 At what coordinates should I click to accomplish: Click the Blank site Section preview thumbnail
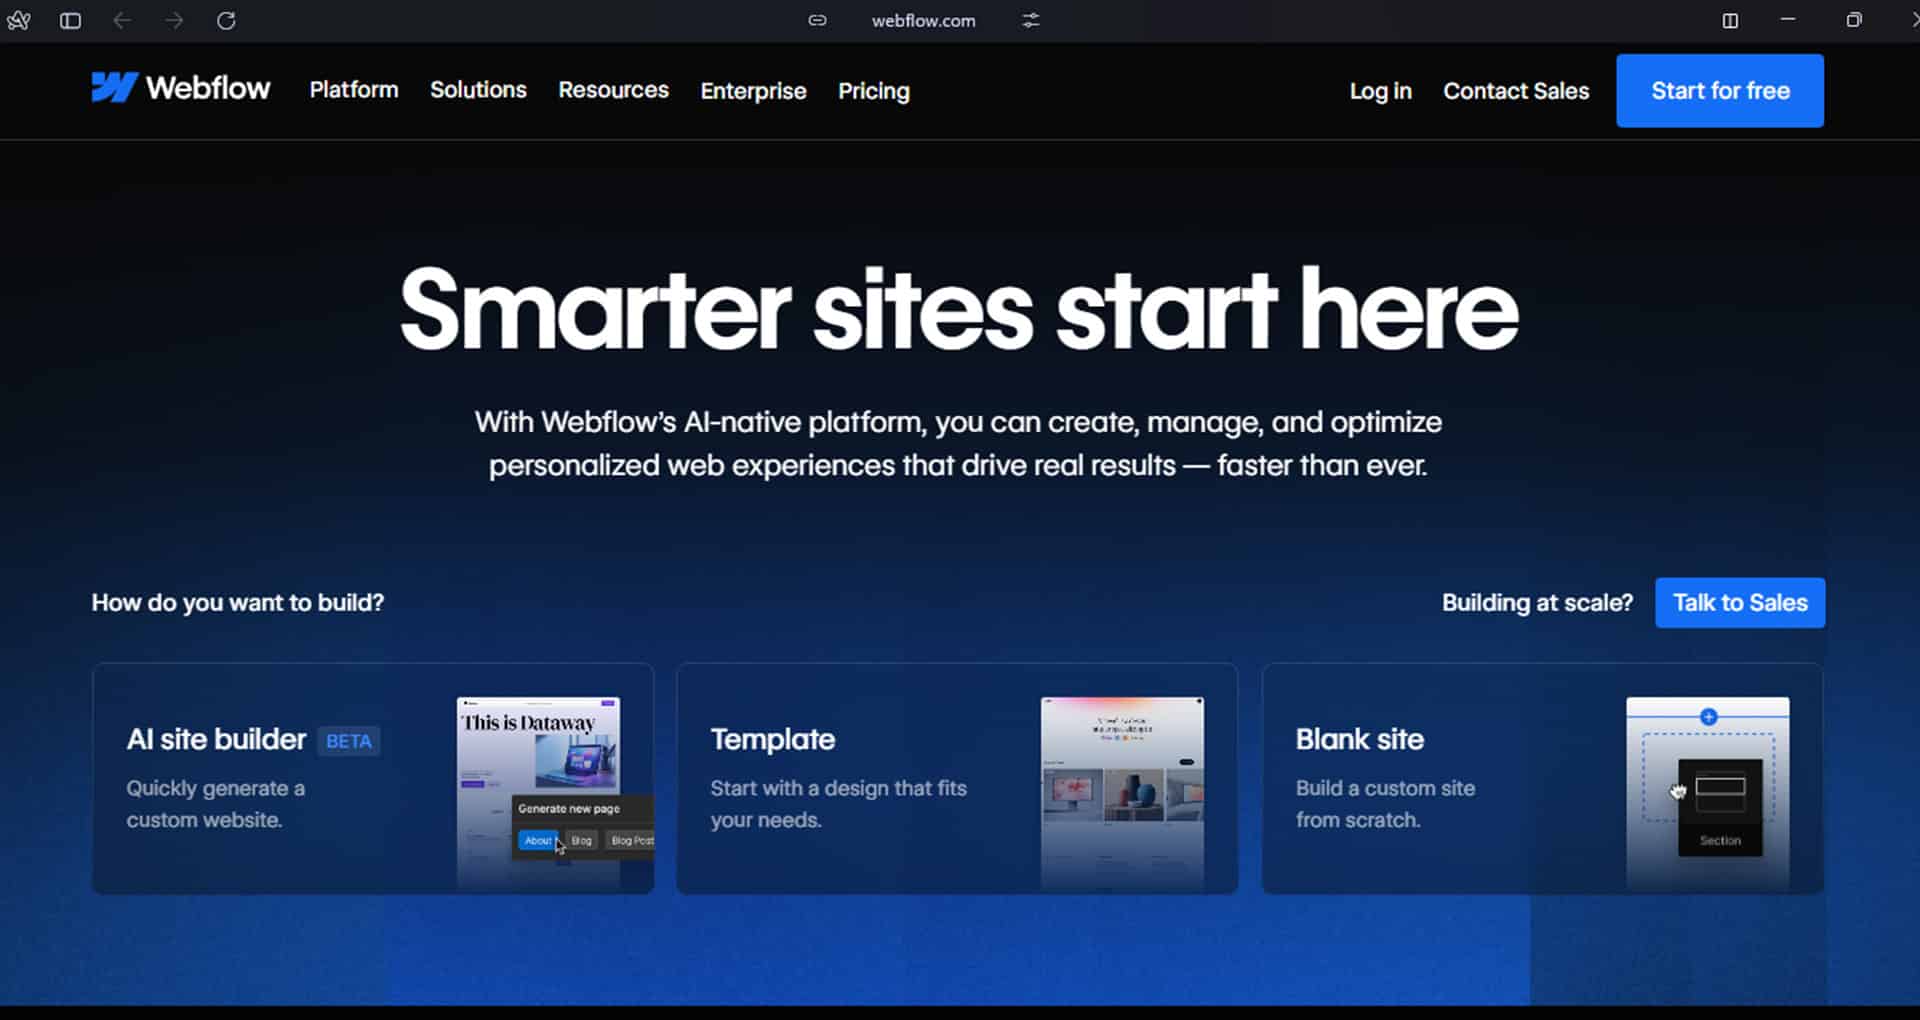pyautogui.click(x=1708, y=792)
